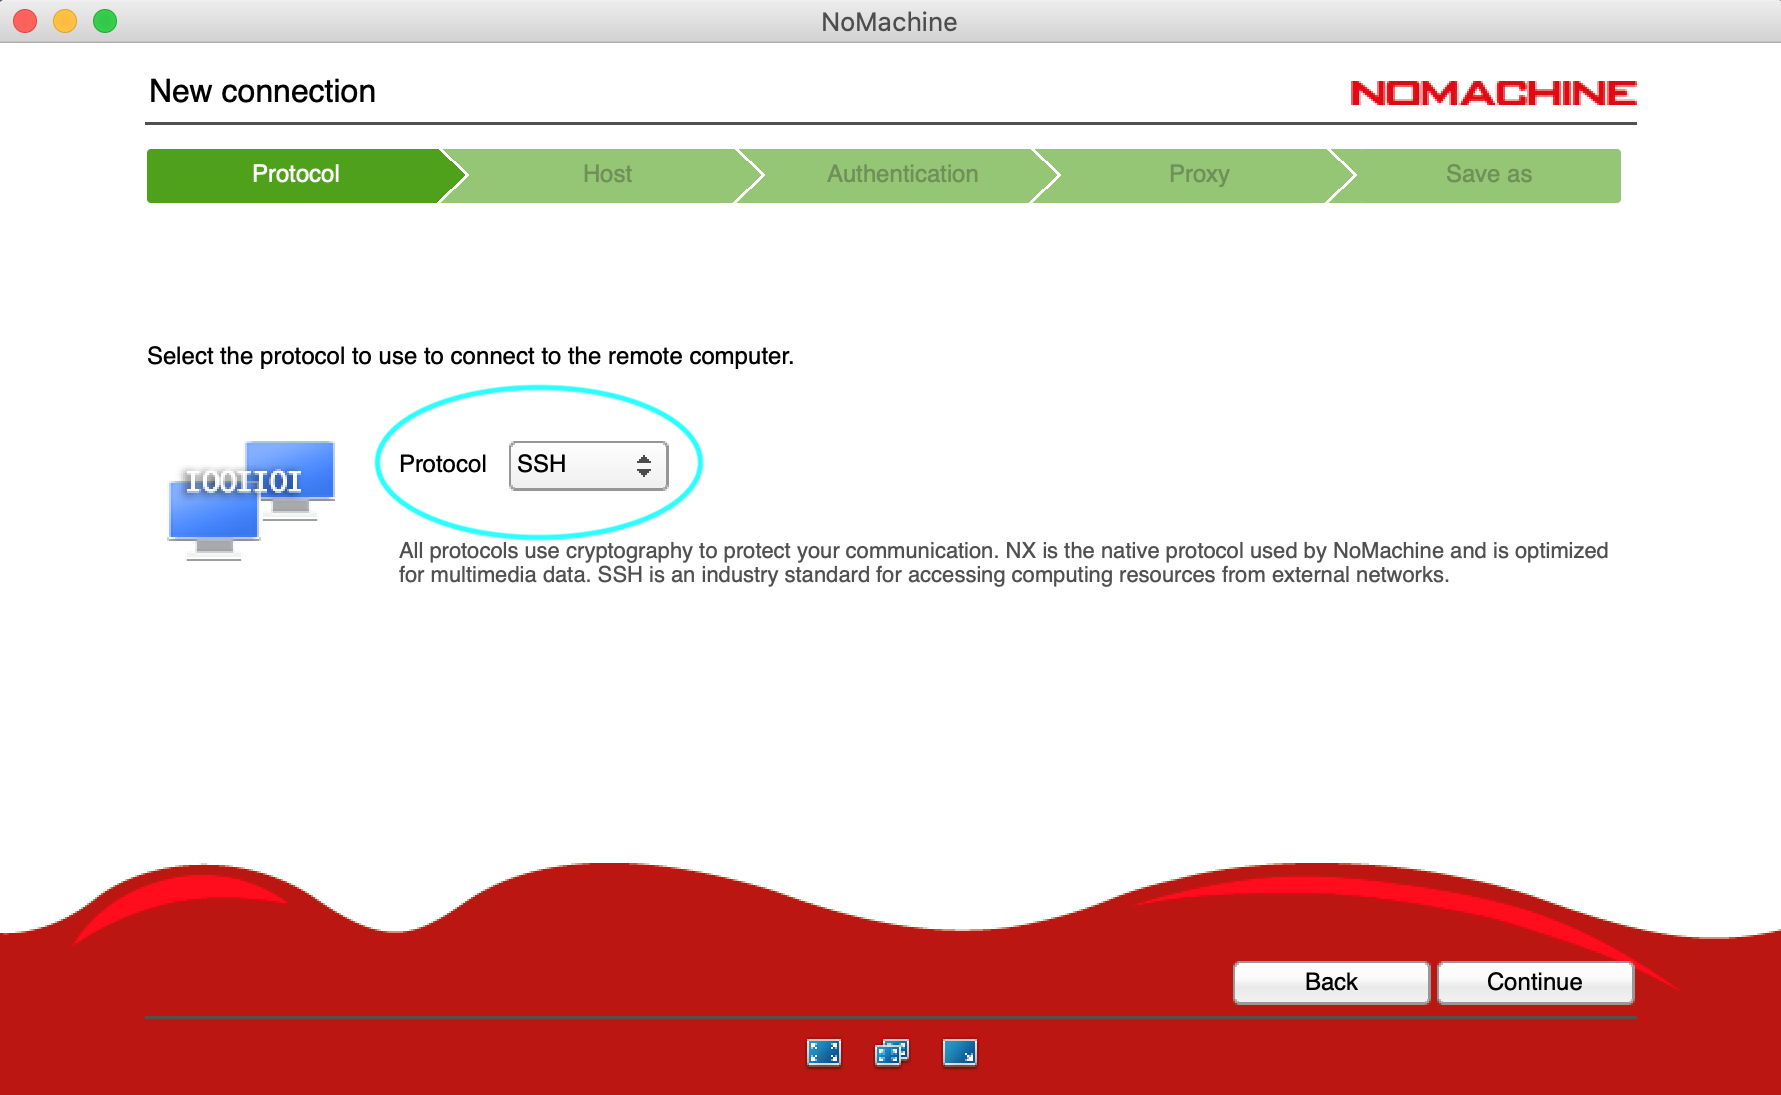Go to the Host step
This screenshot has height=1095, width=1781.
[607, 175]
